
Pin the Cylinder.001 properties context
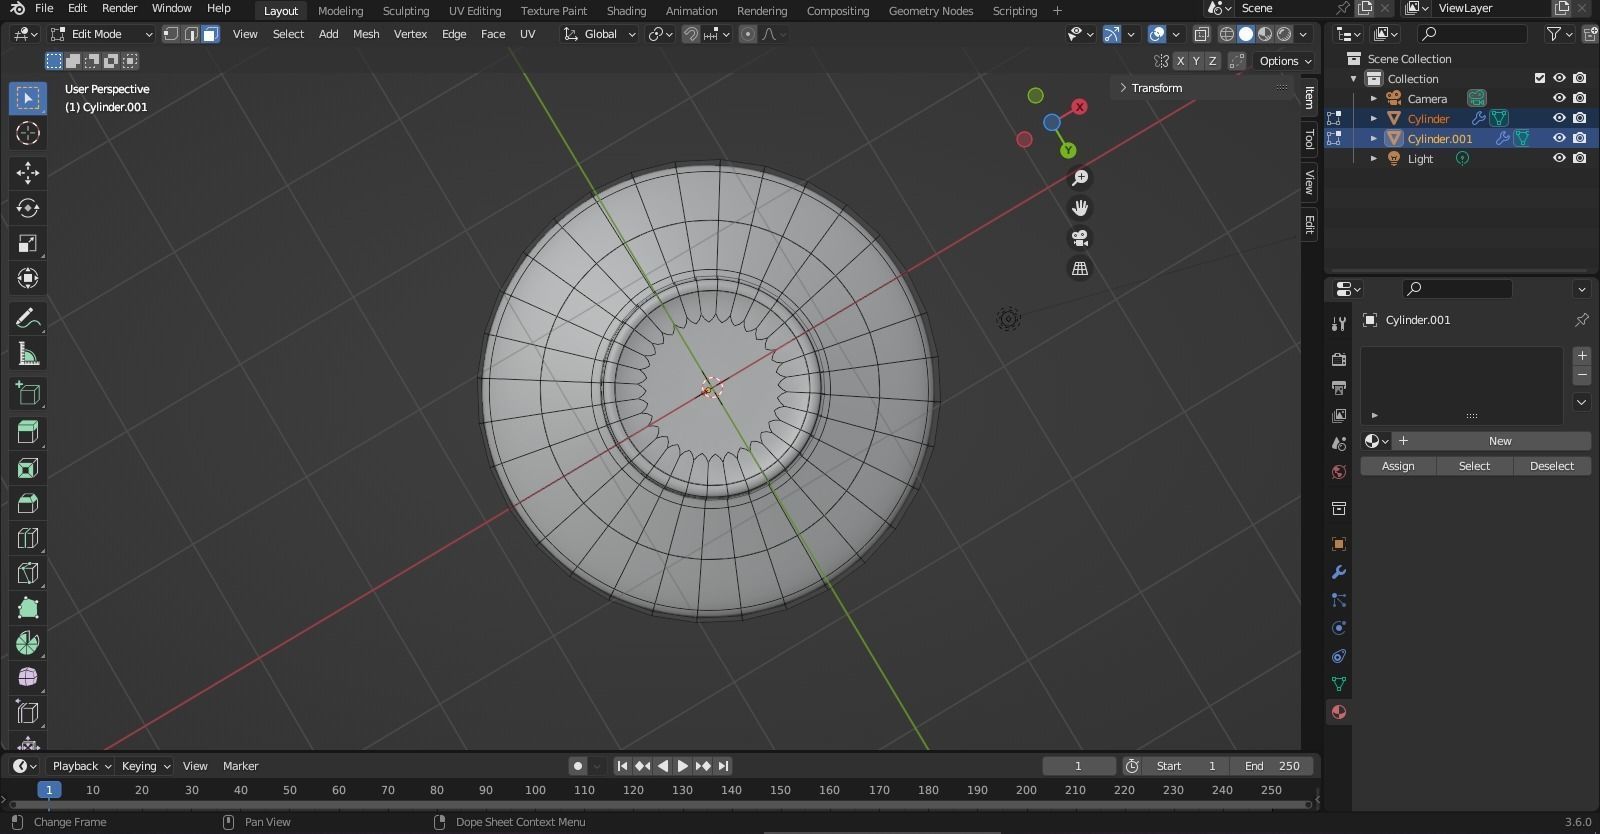pos(1581,320)
